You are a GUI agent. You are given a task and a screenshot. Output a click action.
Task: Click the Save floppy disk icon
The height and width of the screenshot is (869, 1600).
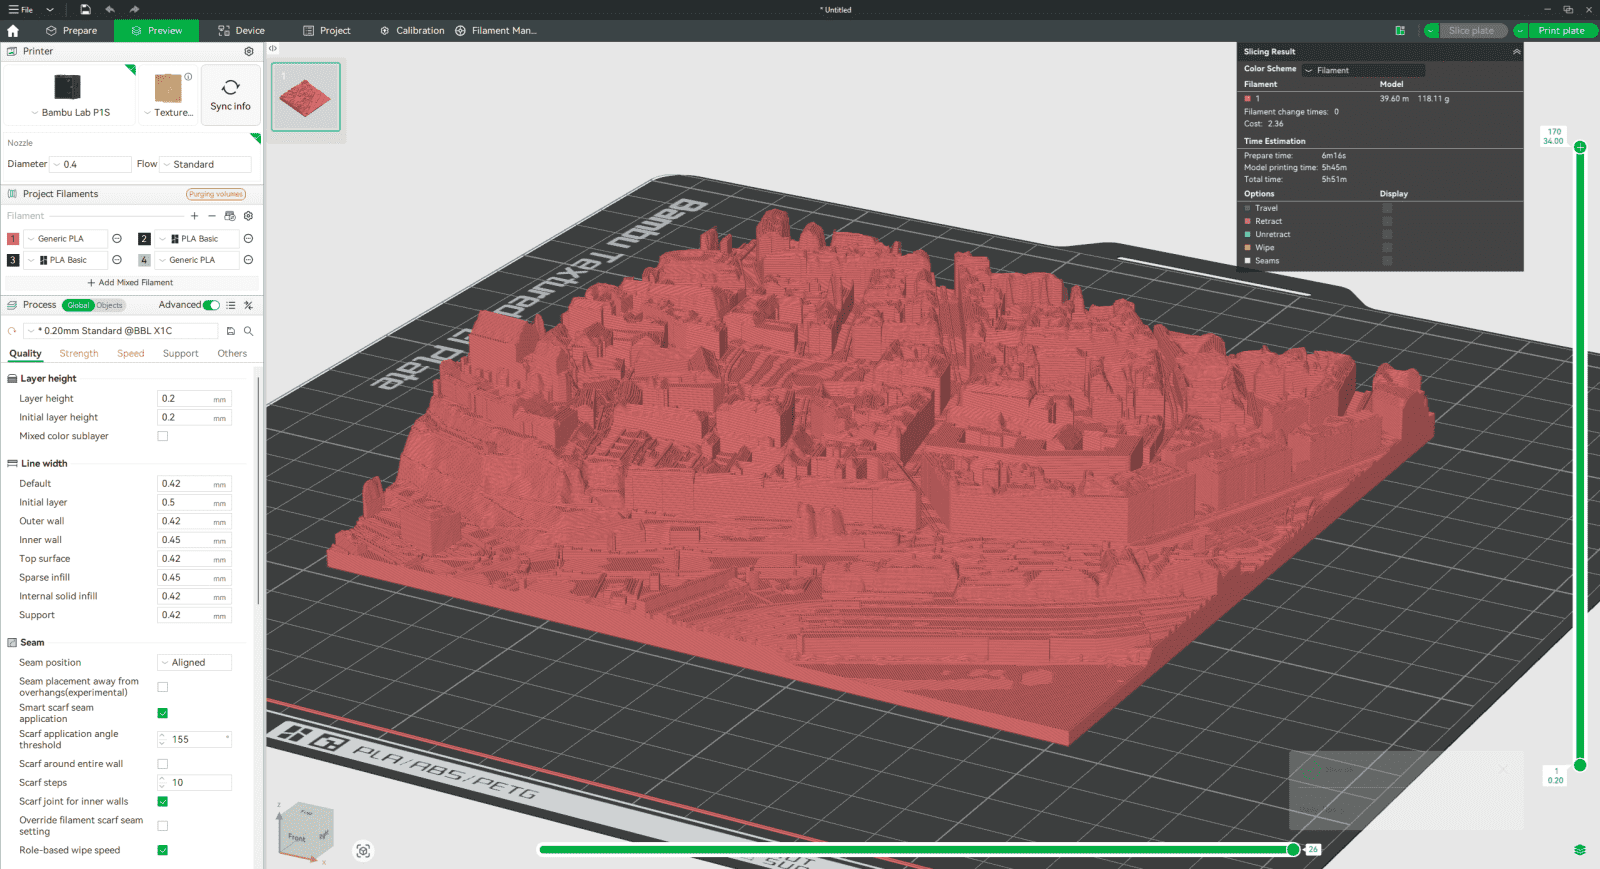(85, 9)
